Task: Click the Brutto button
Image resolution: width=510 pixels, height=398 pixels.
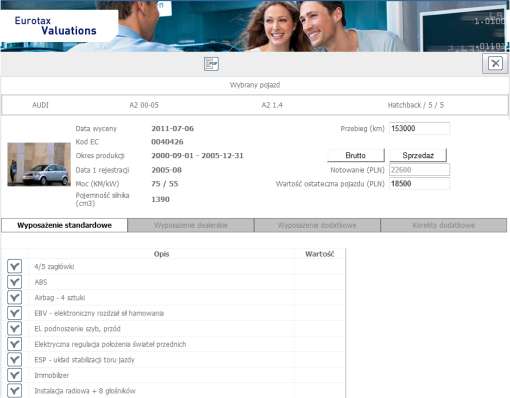Action: click(356, 155)
